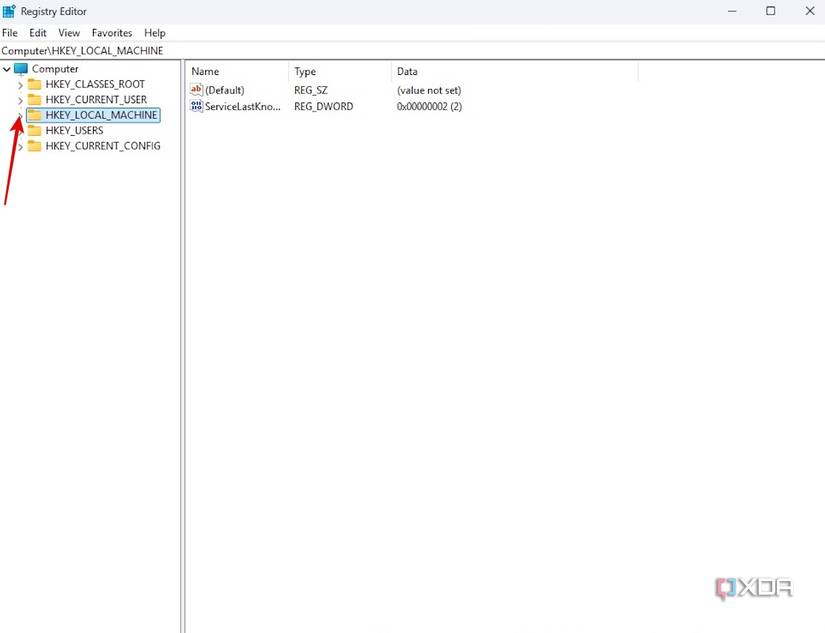Open the File menu
The width and height of the screenshot is (825, 633).
[x=9, y=32]
